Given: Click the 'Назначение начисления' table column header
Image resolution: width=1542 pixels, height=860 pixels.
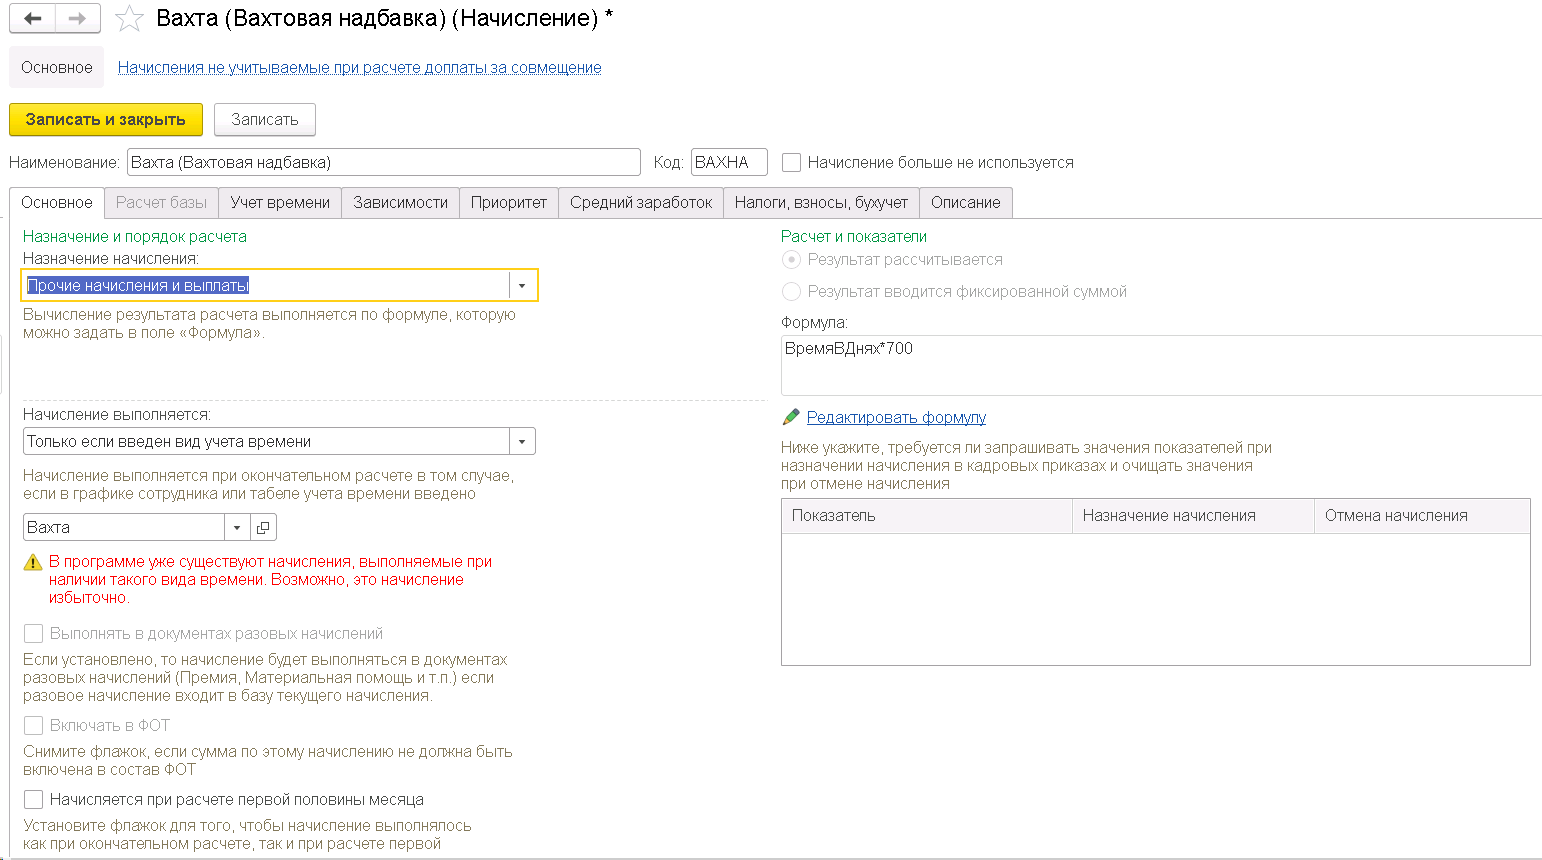Looking at the screenshot, I should (1193, 516).
